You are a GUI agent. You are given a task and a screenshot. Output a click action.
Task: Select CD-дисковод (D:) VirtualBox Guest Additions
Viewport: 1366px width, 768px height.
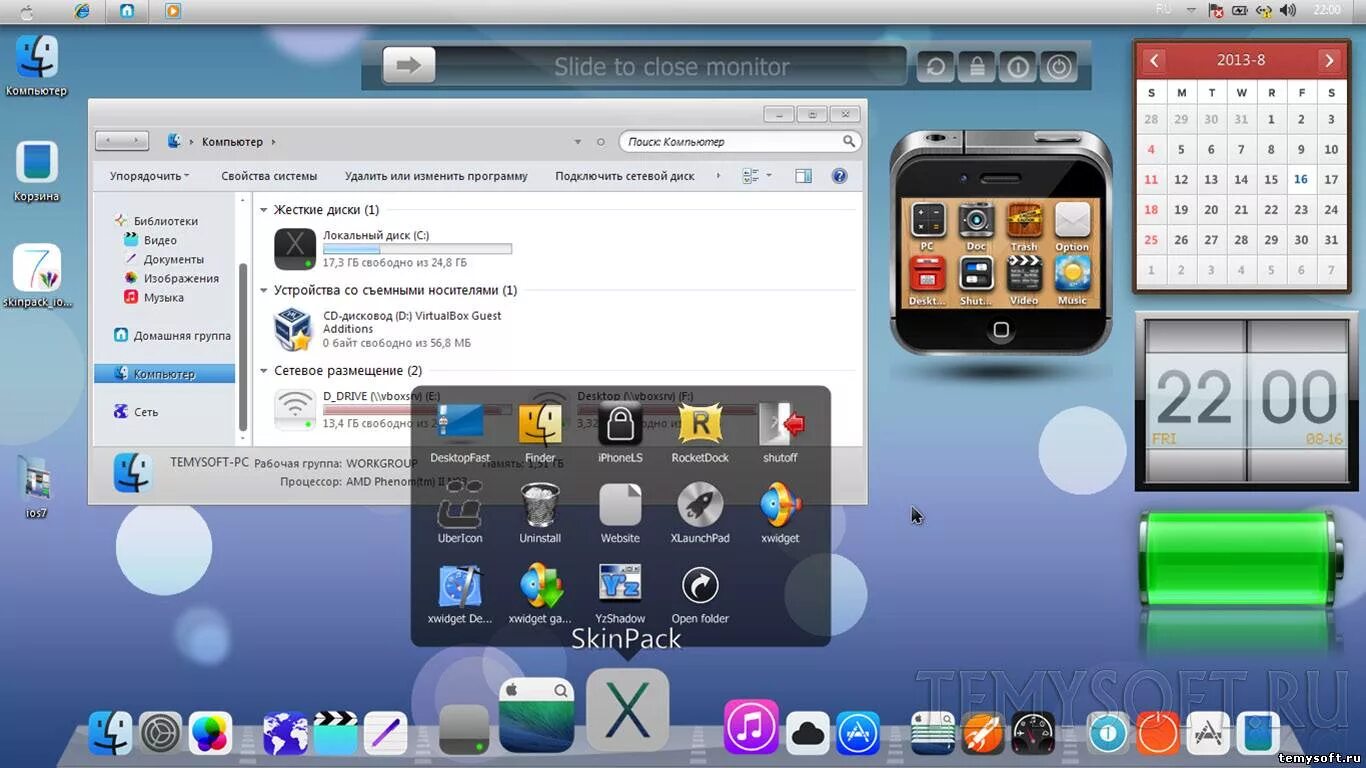pyautogui.click(x=393, y=329)
